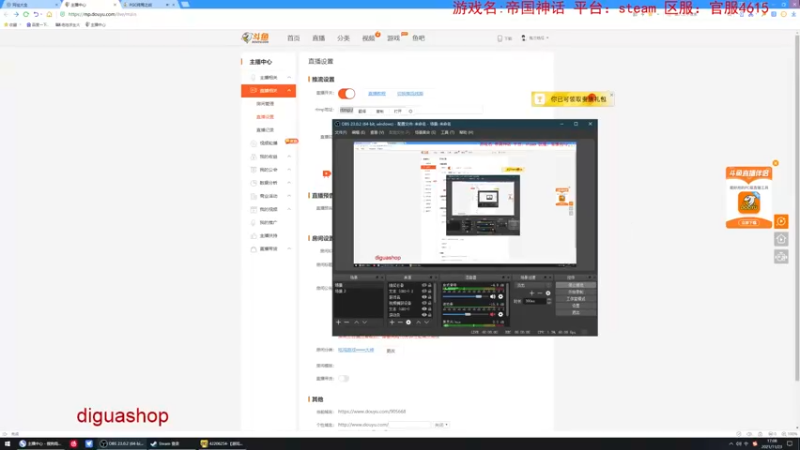Open the undo dropdown arrow in browser toolbar
The height and width of the screenshot is (450, 800).
[41, 14]
